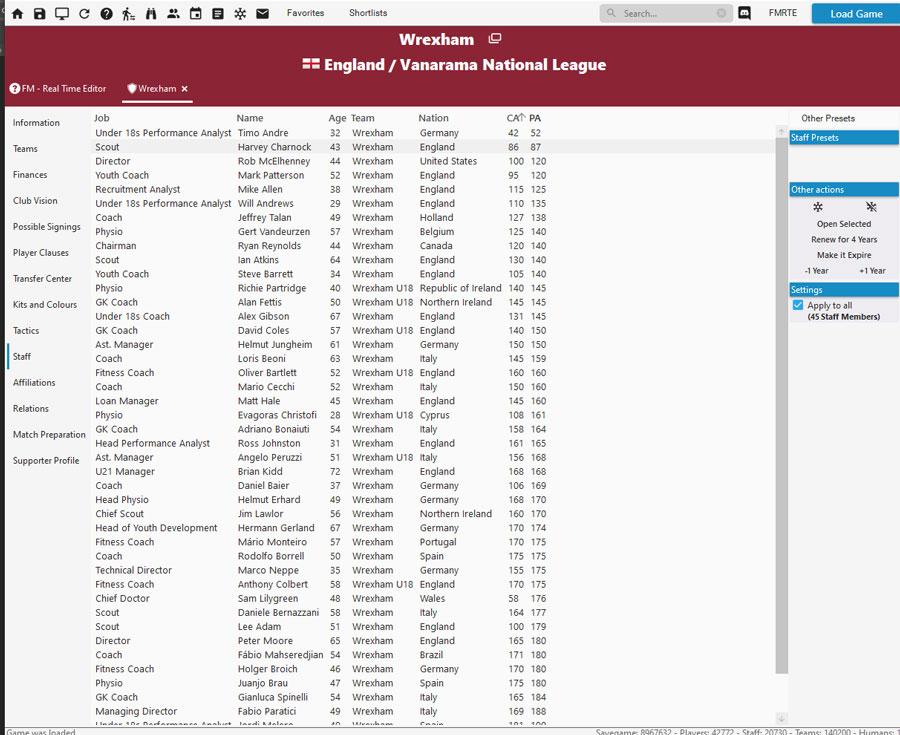Open the Relations section
Viewport: 900px width, 735px height.
30,409
